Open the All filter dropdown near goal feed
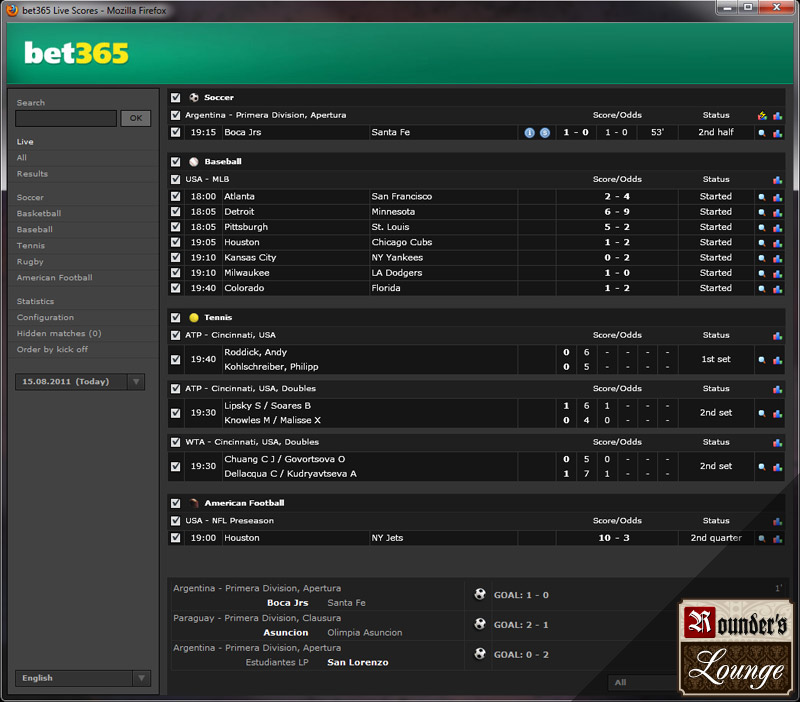The height and width of the screenshot is (702, 800). (x=643, y=683)
